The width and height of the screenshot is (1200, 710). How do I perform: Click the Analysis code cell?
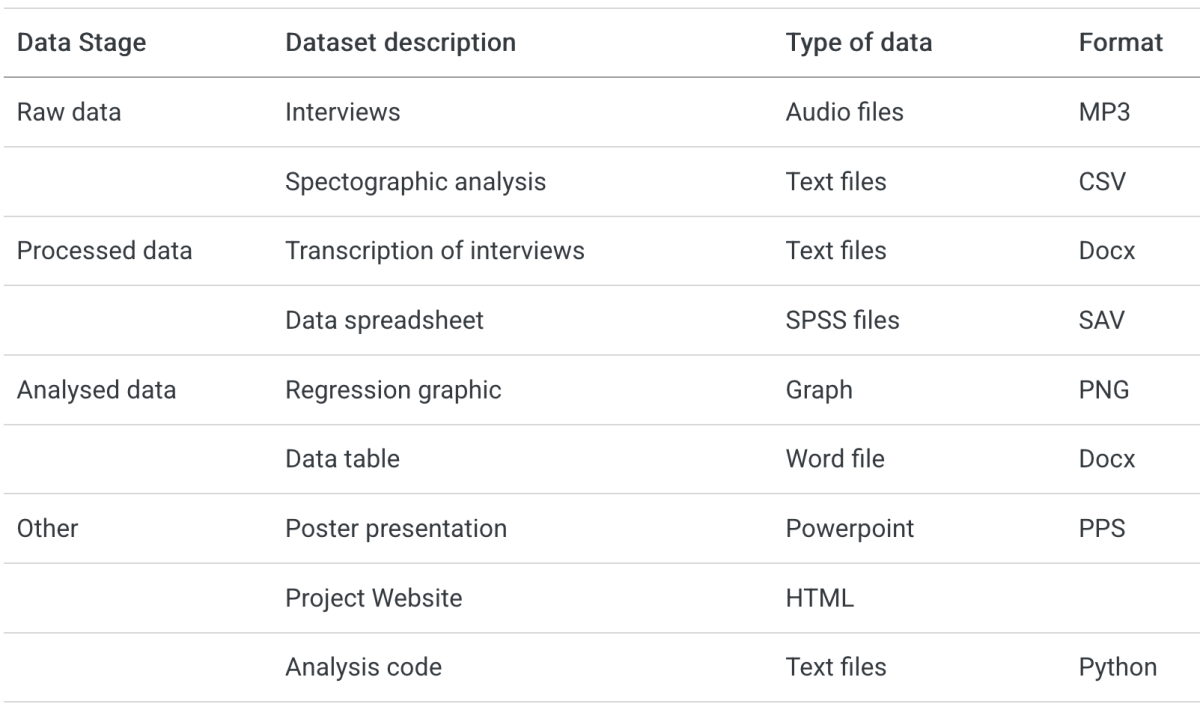click(363, 667)
